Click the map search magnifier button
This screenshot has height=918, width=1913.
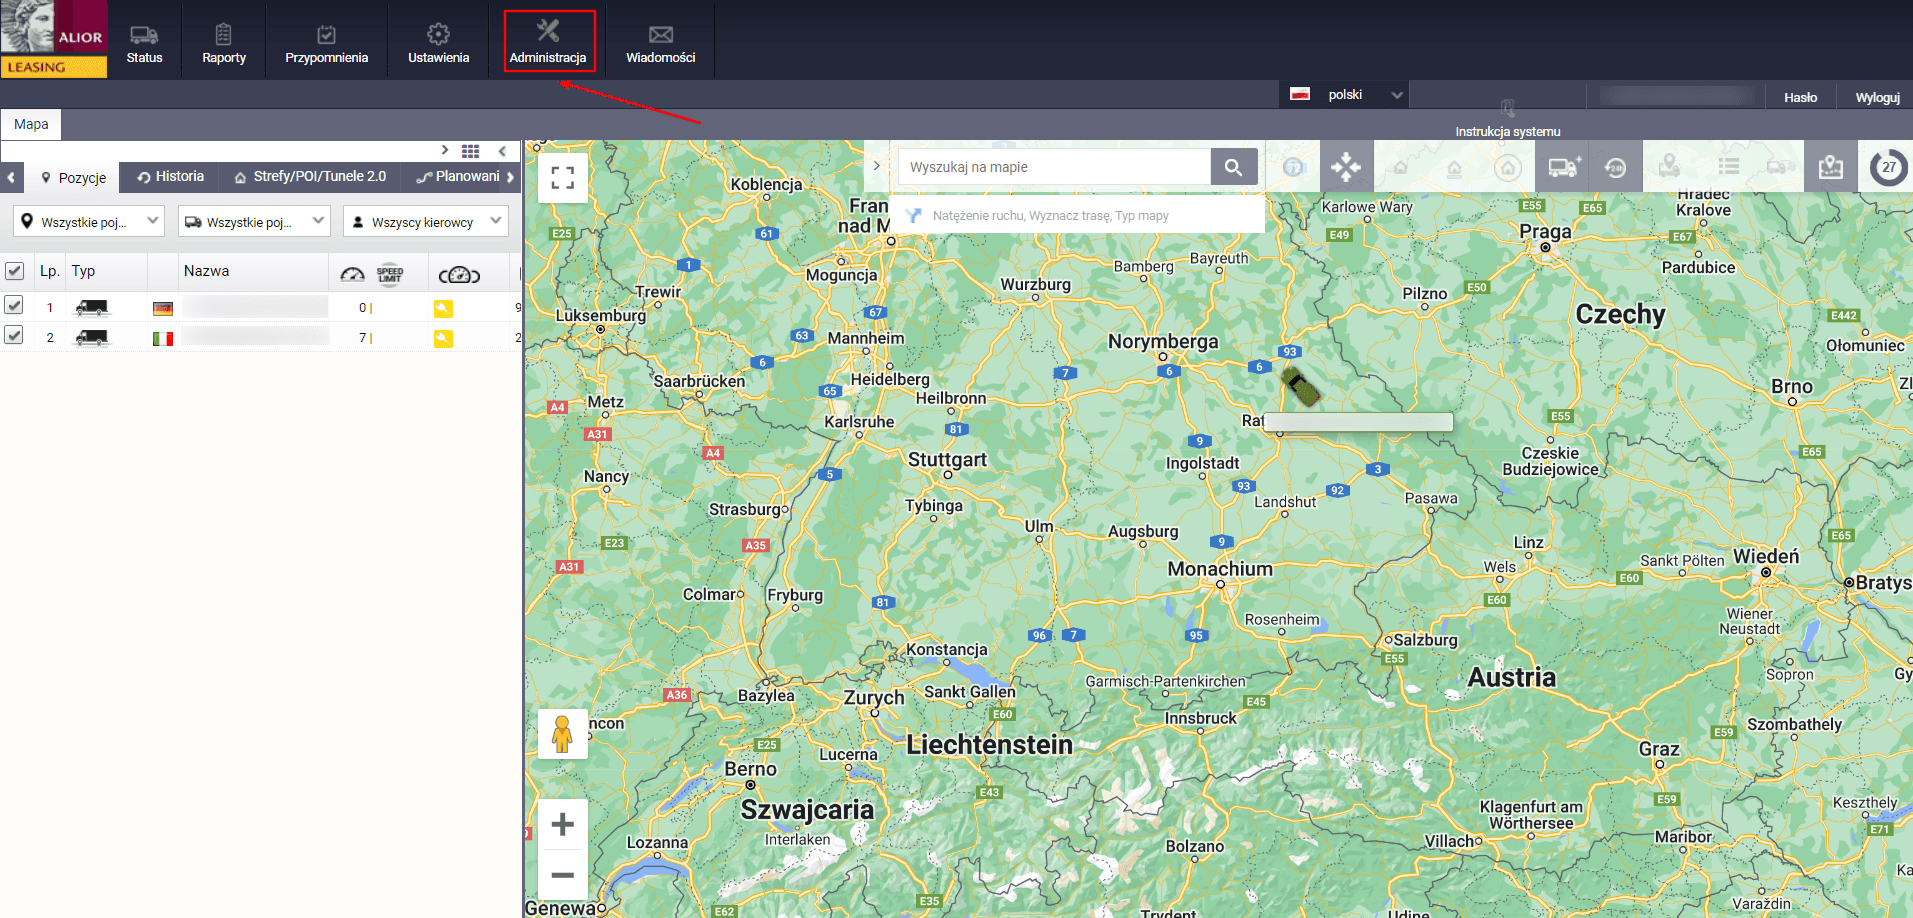(1234, 167)
